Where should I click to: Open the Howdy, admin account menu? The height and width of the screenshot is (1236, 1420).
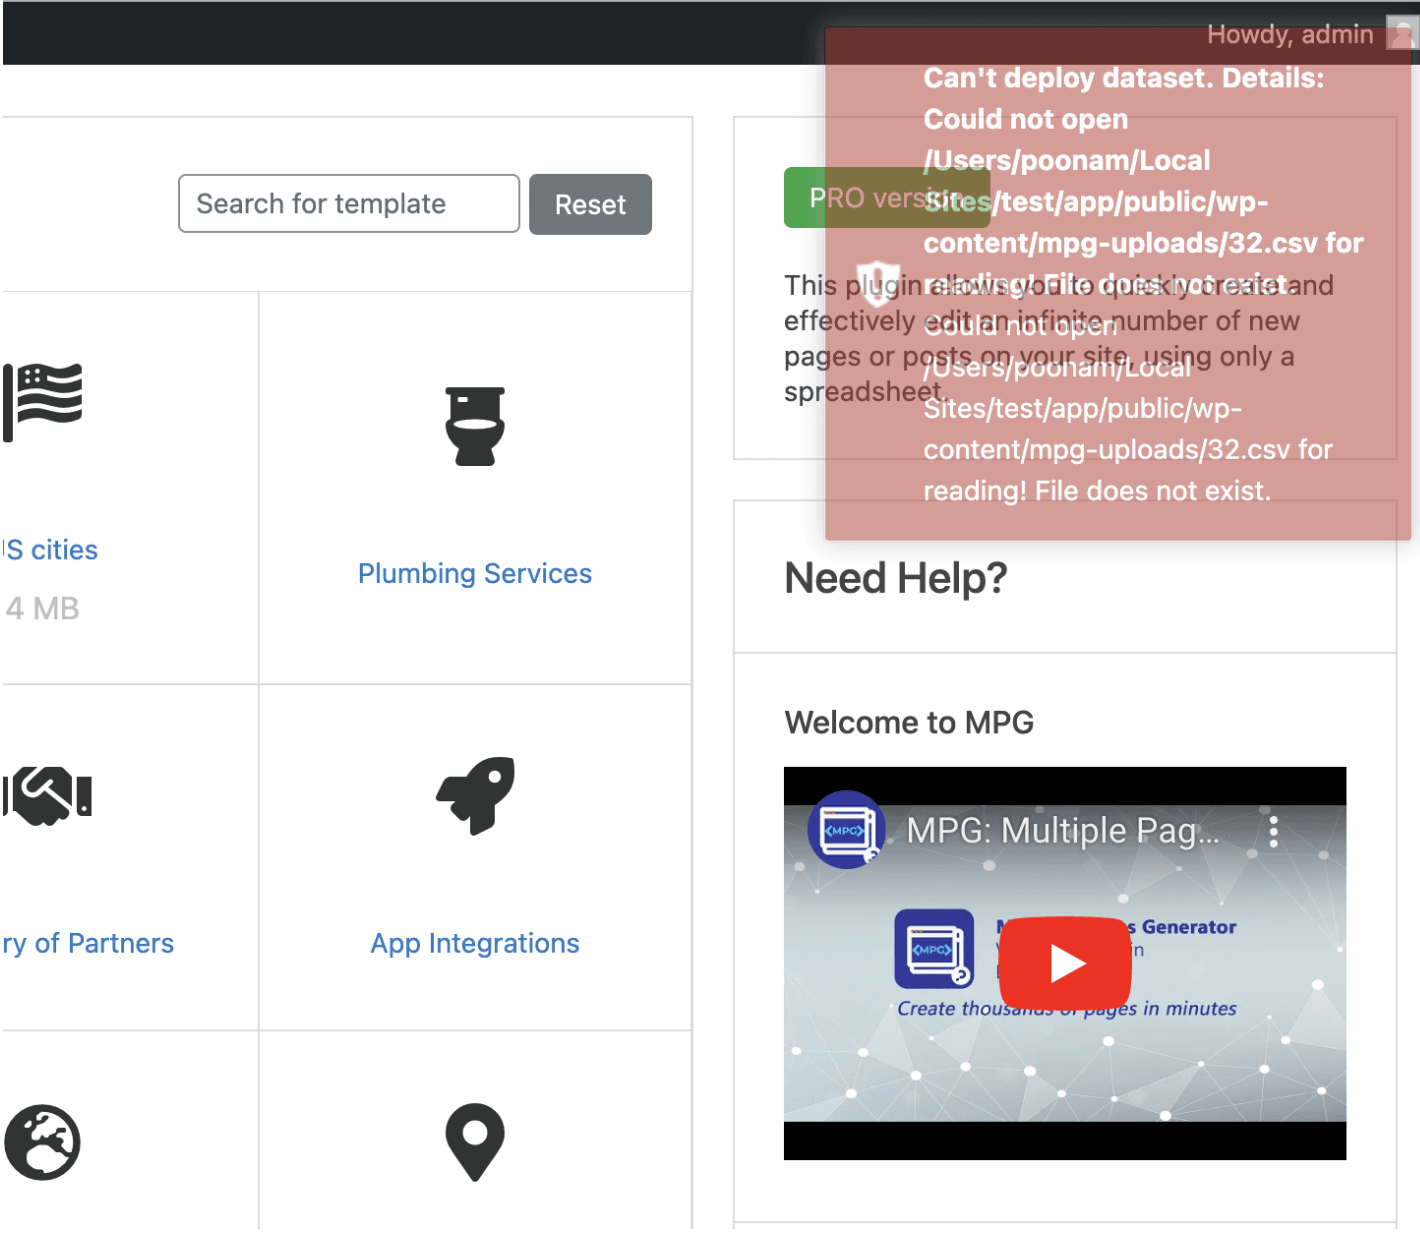pyautogui.click(x=1289, y=35)
